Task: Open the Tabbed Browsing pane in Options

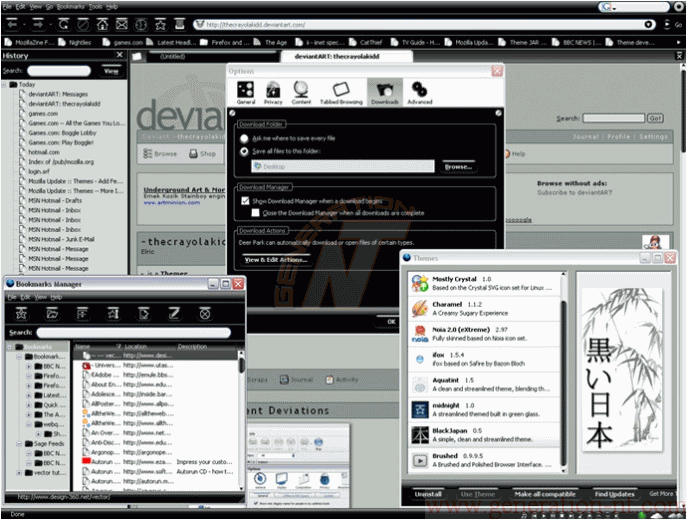Action: click(x=341, y=92)
